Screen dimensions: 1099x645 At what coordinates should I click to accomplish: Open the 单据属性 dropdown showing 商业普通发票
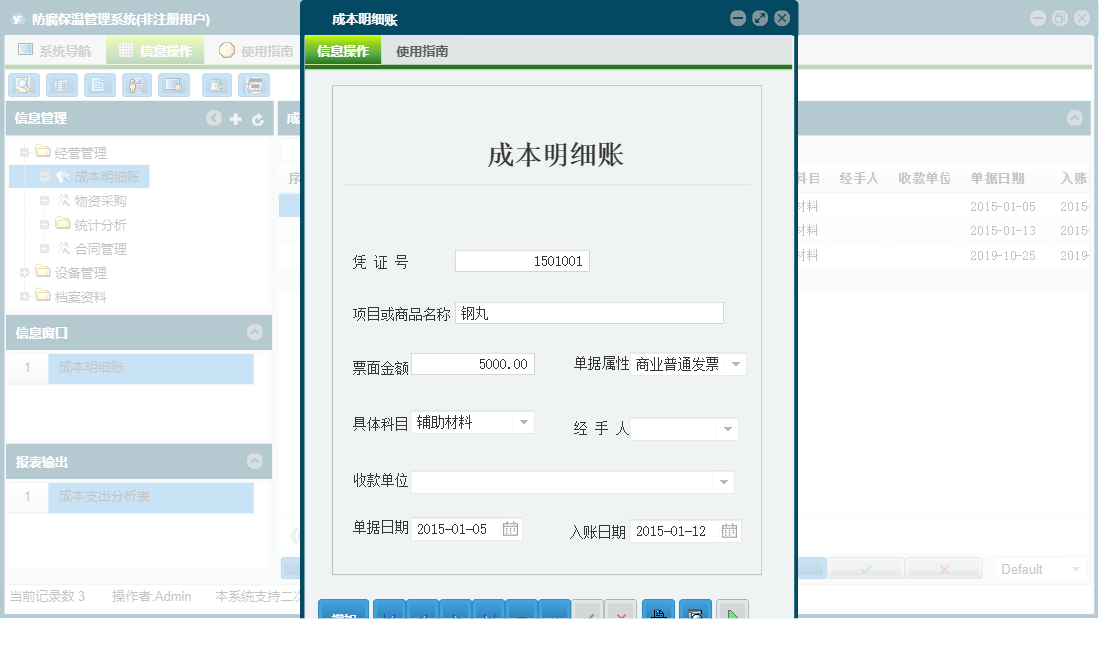737,364
